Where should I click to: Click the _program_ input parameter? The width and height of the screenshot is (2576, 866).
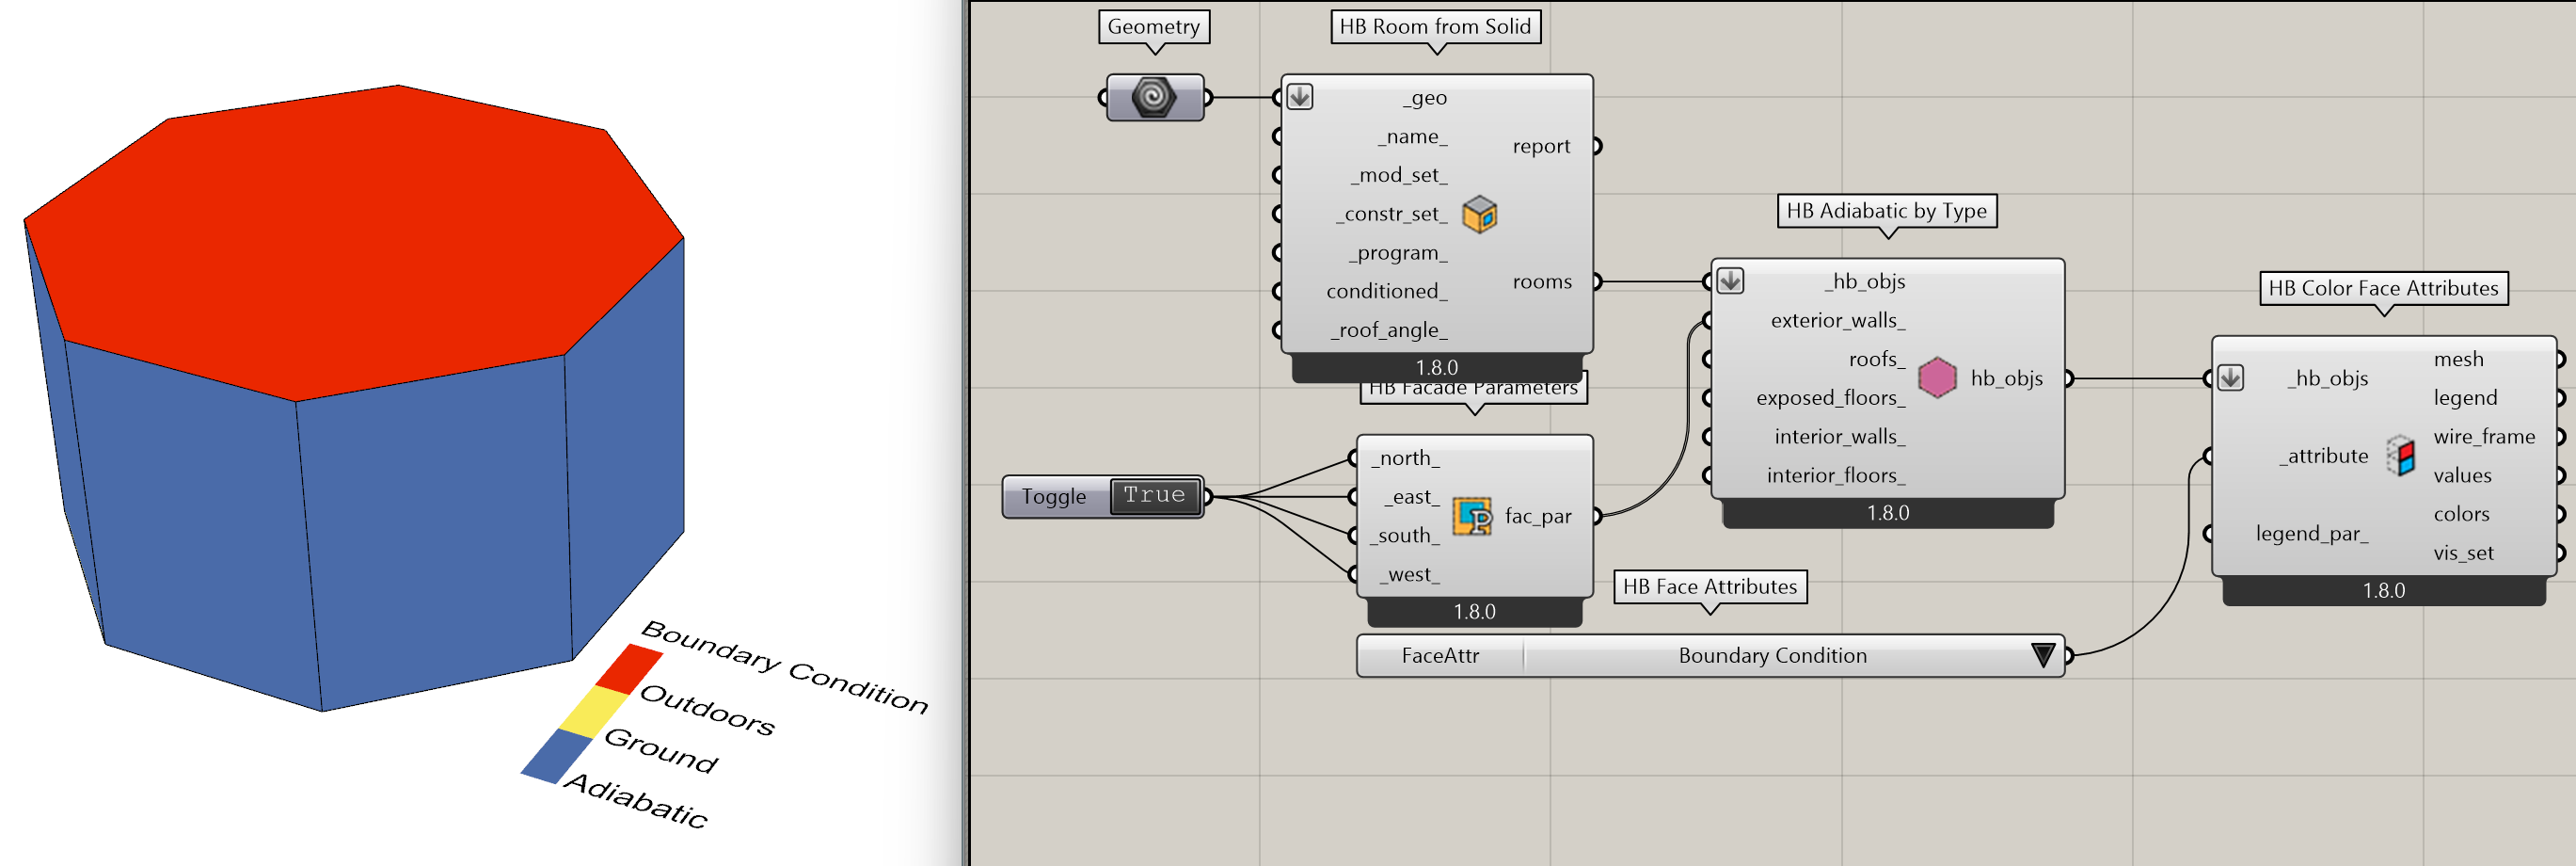tap(1397, 253)
